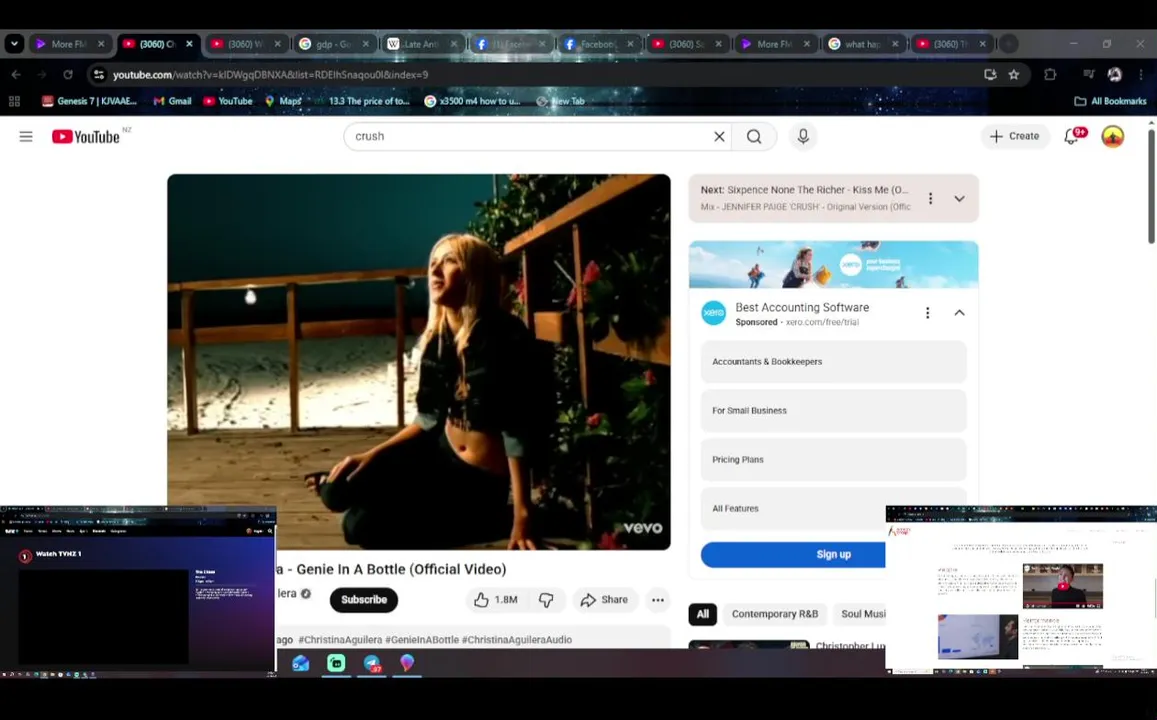Open All Features ad link
Screen dimensions: 1157x720
pos(833,509)
